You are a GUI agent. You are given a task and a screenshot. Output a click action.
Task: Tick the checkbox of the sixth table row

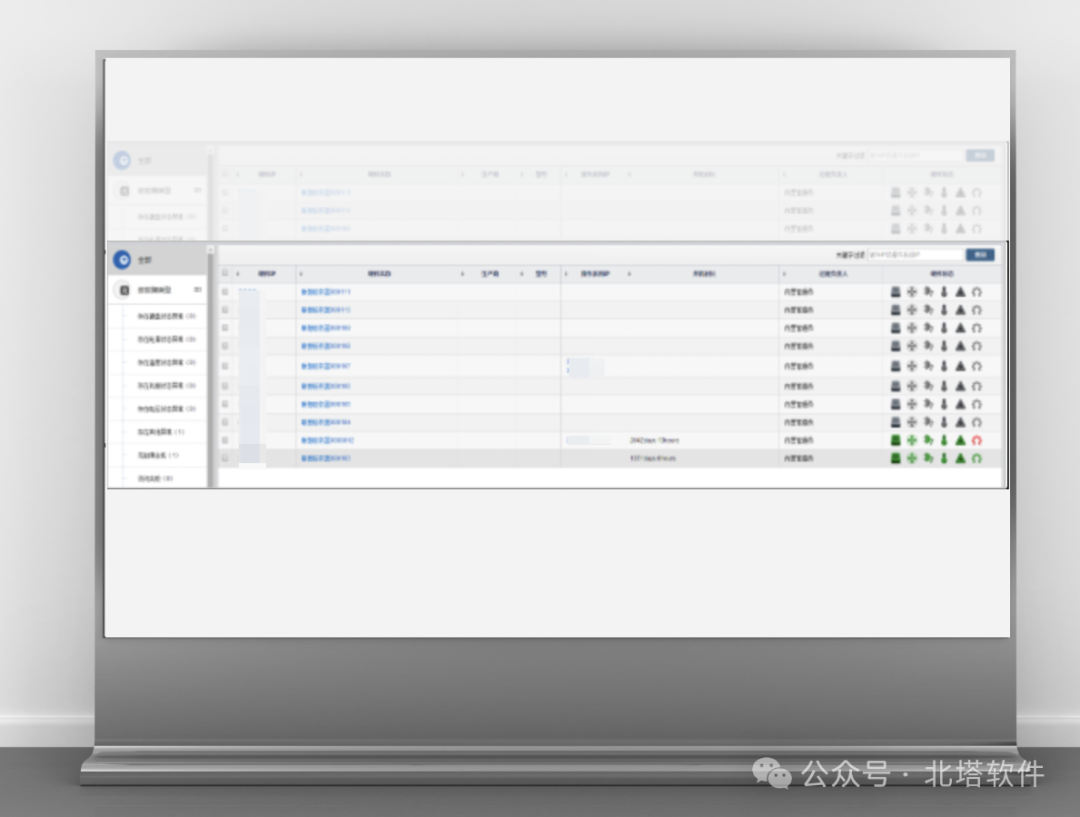[x=225, y=386]
